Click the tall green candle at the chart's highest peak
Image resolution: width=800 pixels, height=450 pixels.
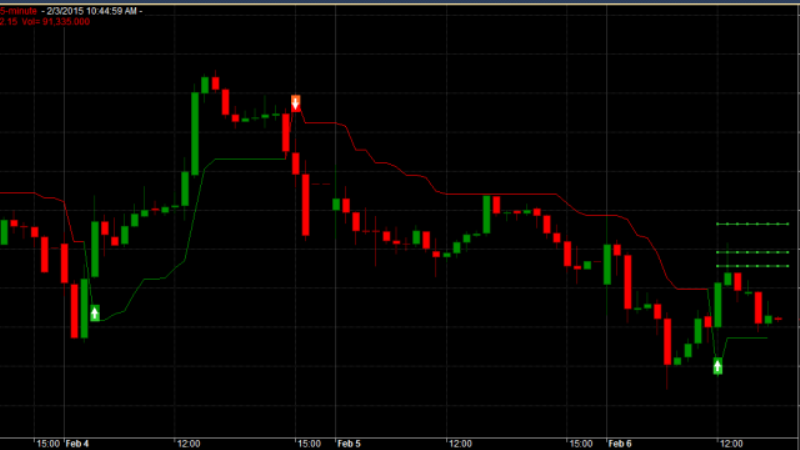coord(195,134)
